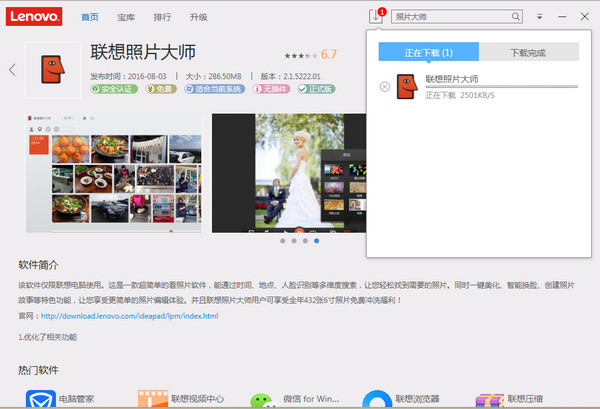Click the 联想照片大师 app icon in header

pos(53,70)
